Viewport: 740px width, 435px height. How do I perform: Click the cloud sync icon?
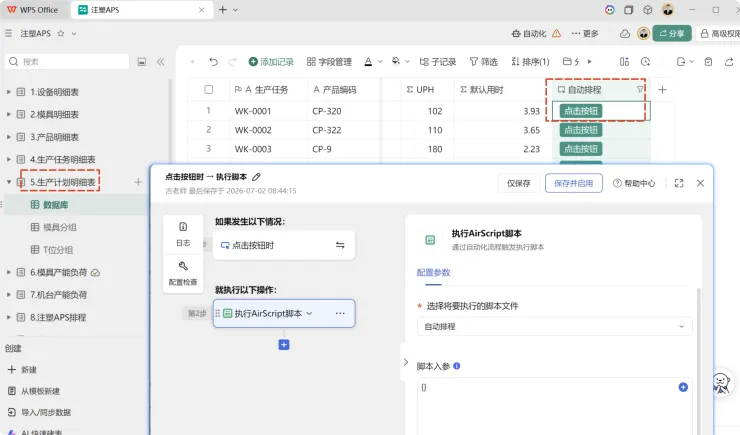(x=625, y=33)
